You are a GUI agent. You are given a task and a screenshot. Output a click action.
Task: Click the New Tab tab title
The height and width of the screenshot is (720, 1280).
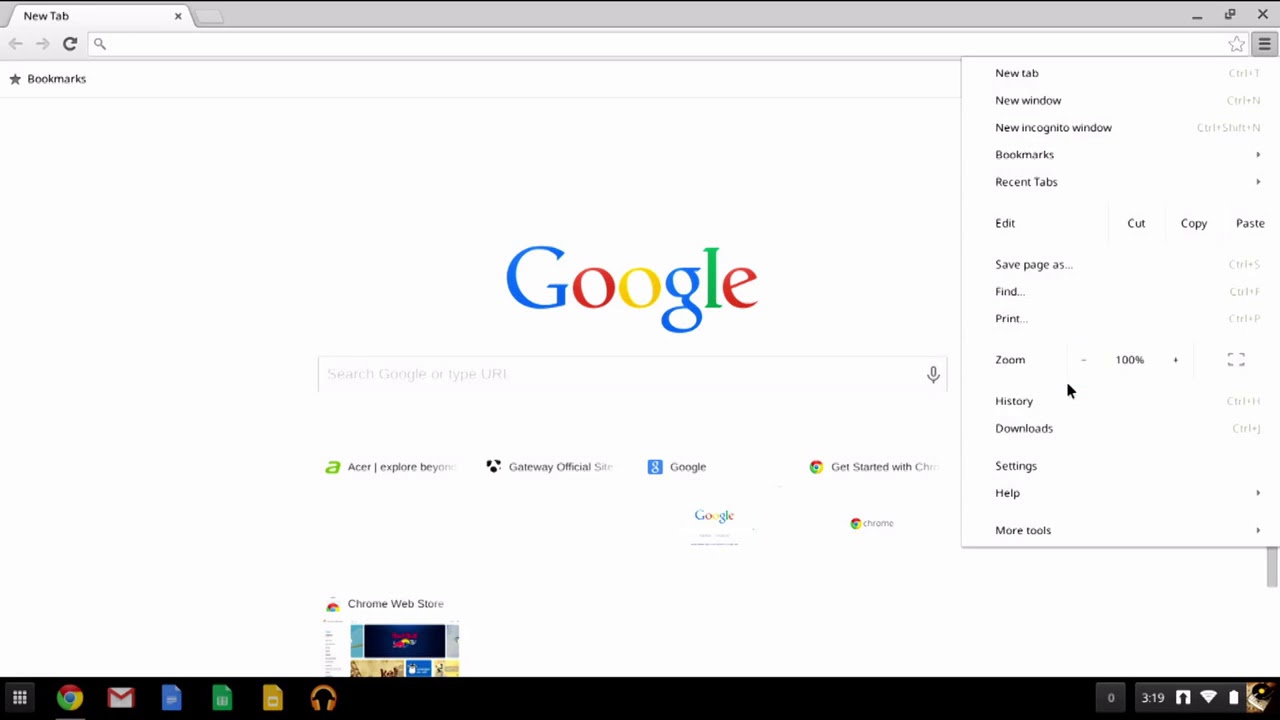click(46, 16)
